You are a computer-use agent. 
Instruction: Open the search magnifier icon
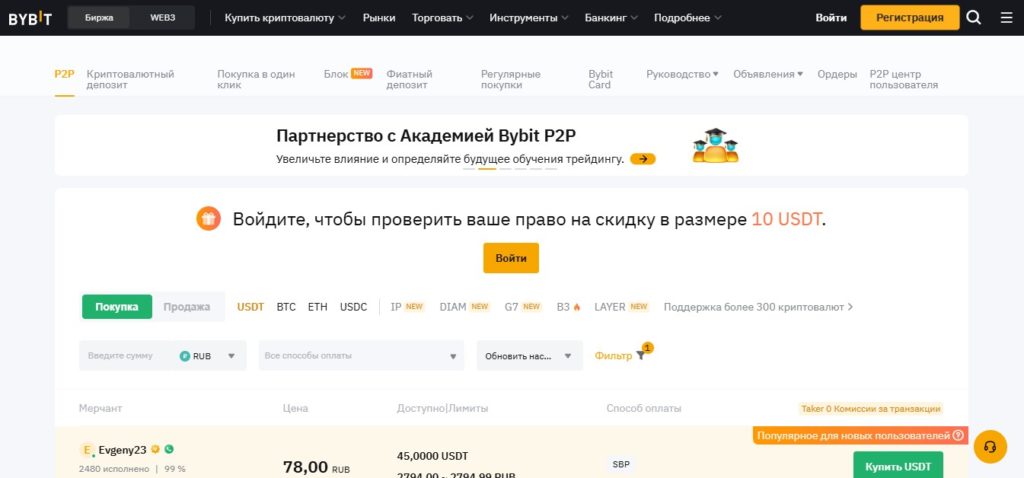[974, 18]
